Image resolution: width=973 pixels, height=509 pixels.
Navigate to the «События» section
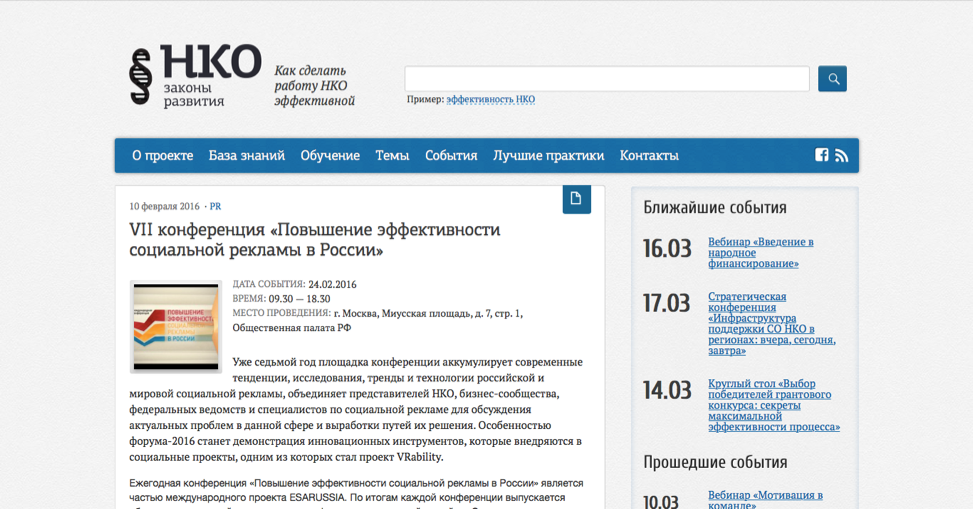[451, 156]
